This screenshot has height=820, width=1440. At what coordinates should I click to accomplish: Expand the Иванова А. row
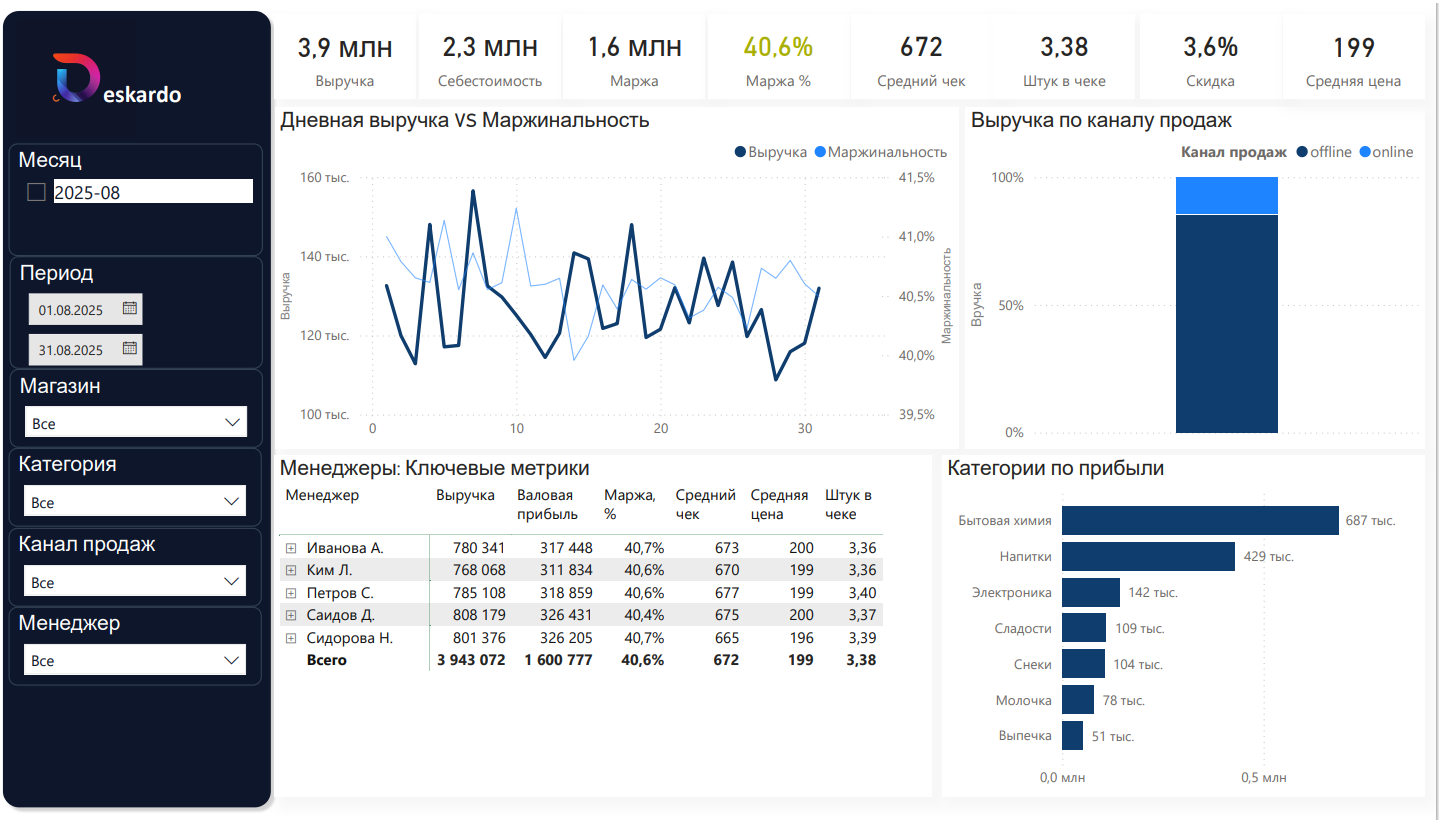pos(291,548)
